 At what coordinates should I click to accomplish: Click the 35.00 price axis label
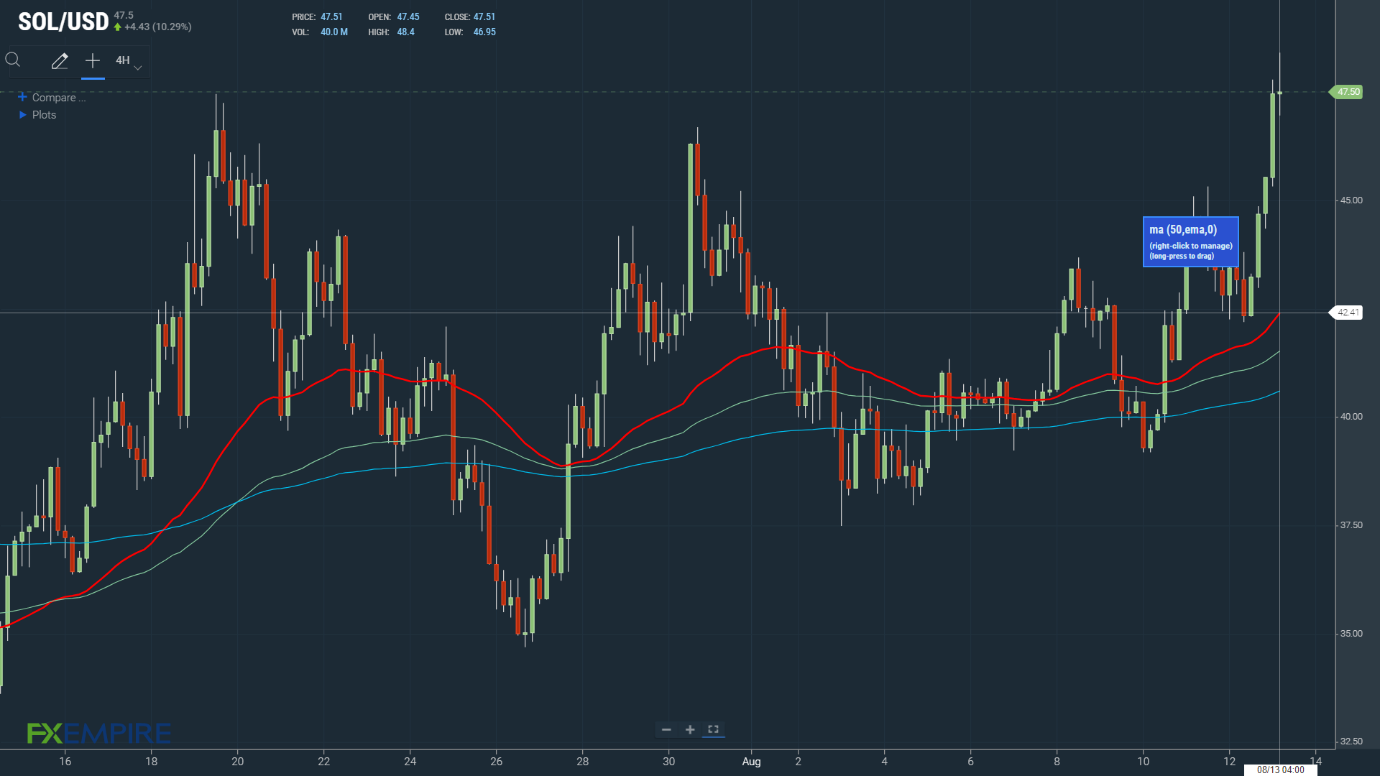pos(1351,633)
